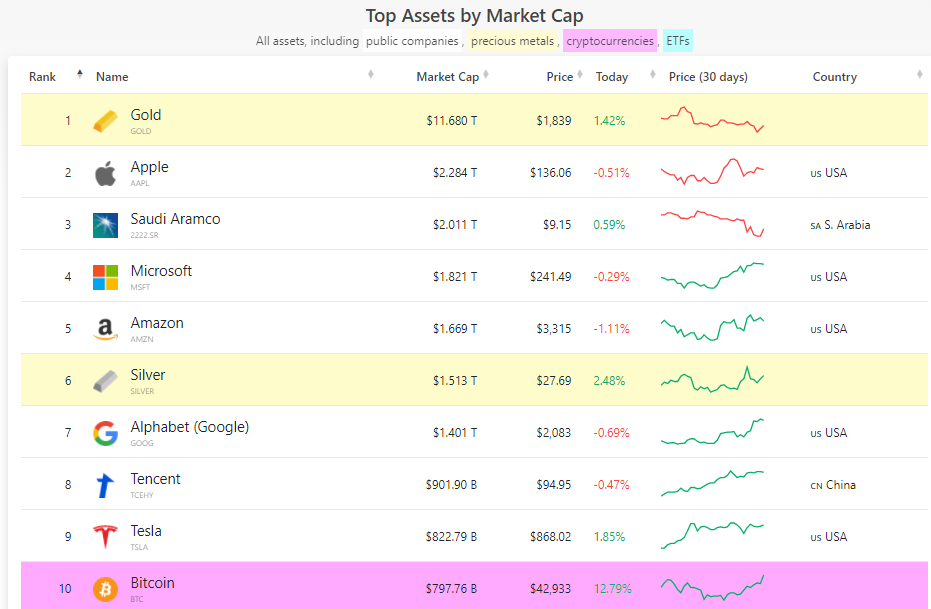Click Amazon's market cap $1.669 T
This screenshot has width=931, height=609.
[455, 329]
